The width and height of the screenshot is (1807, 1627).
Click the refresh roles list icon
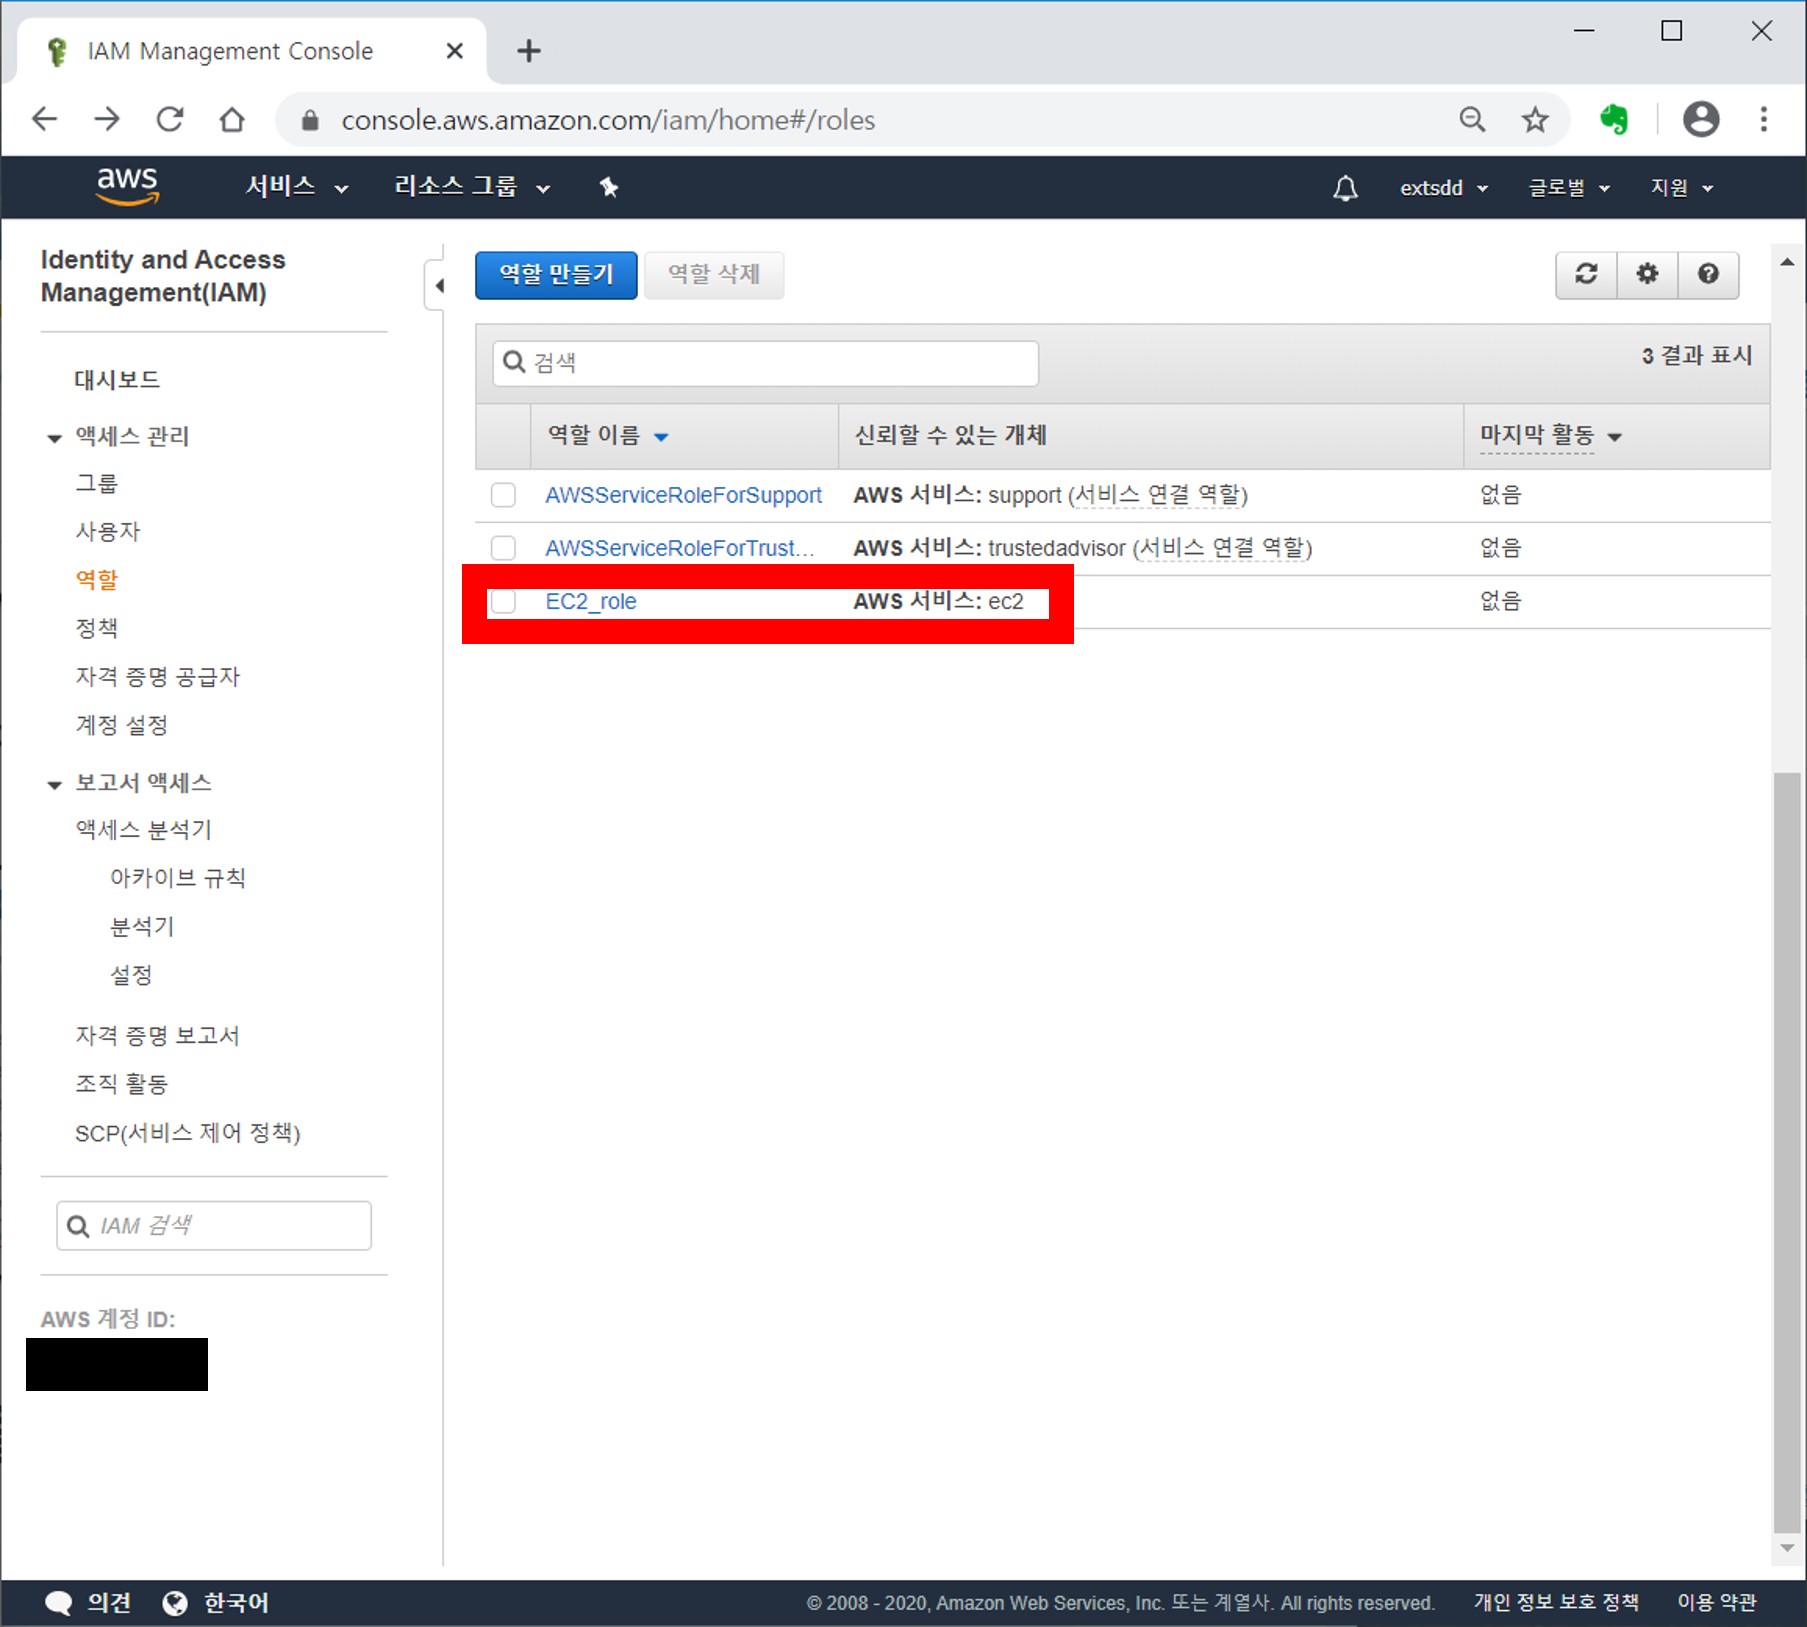[x=1586, y=274]
